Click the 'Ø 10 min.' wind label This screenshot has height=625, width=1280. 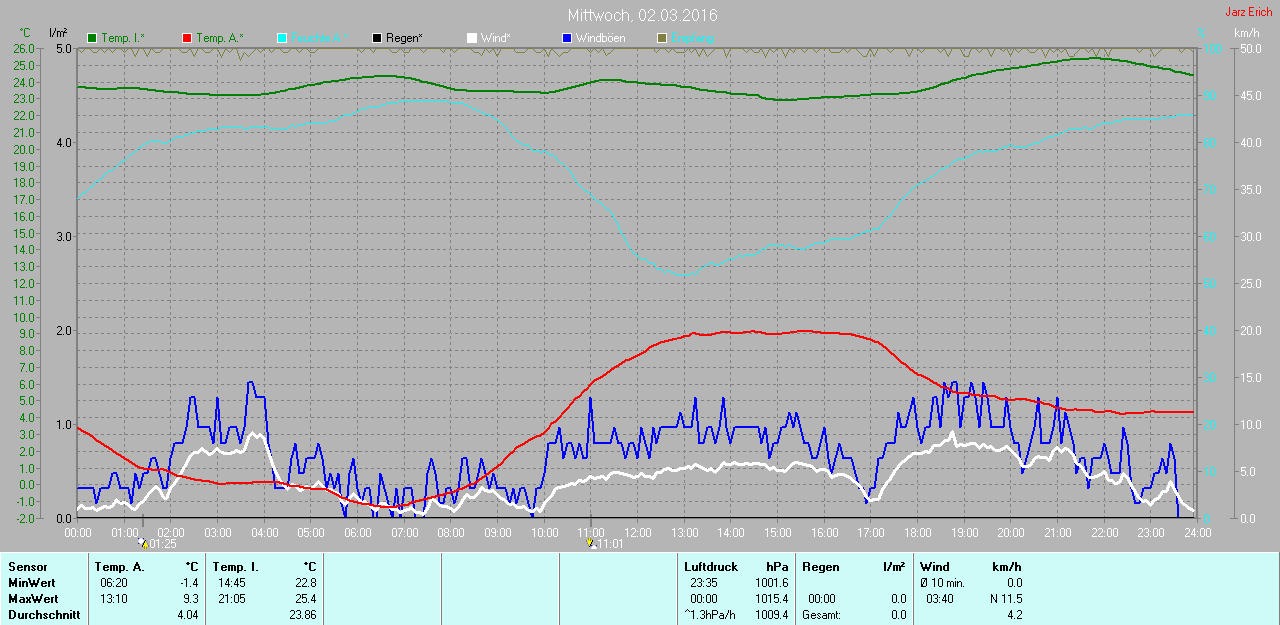tap(942, 583)
